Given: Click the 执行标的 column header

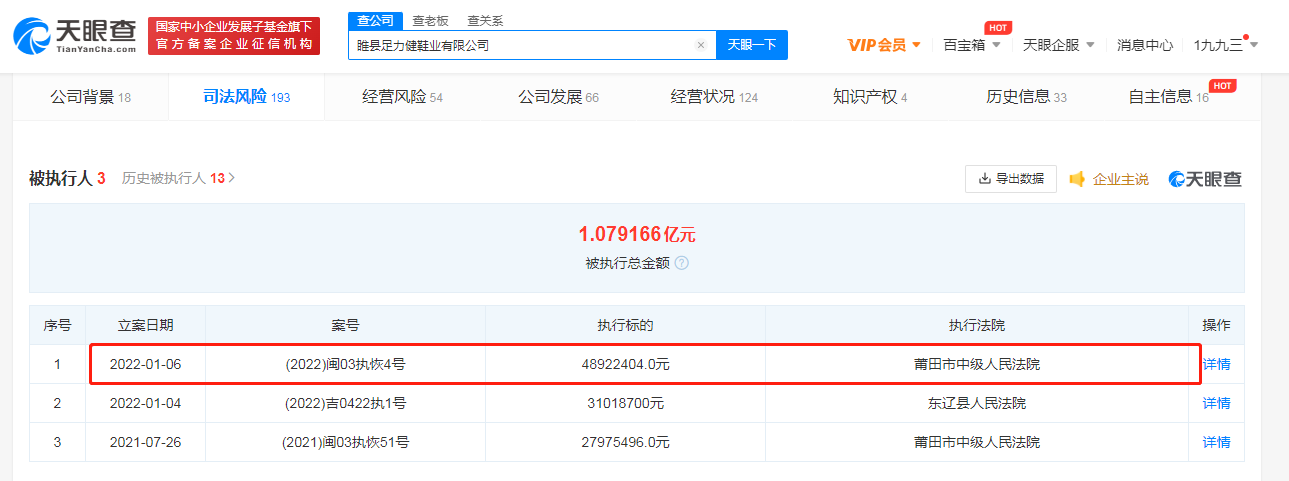Looking at the screenshot, I should pyautogui.click(x=625, y=326).
